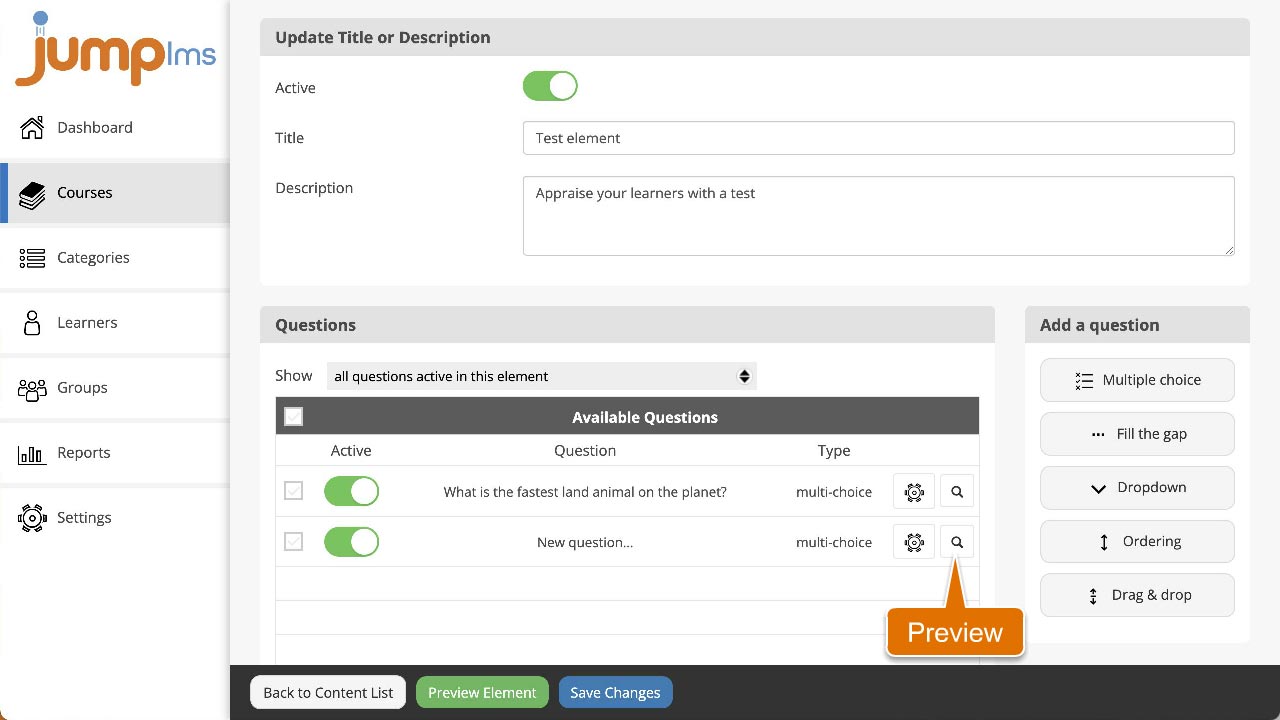1280x720 pixels.
Task: Tick checkbox for fastest land animal question
Action: pyautogui.click(x=293, y=491)
